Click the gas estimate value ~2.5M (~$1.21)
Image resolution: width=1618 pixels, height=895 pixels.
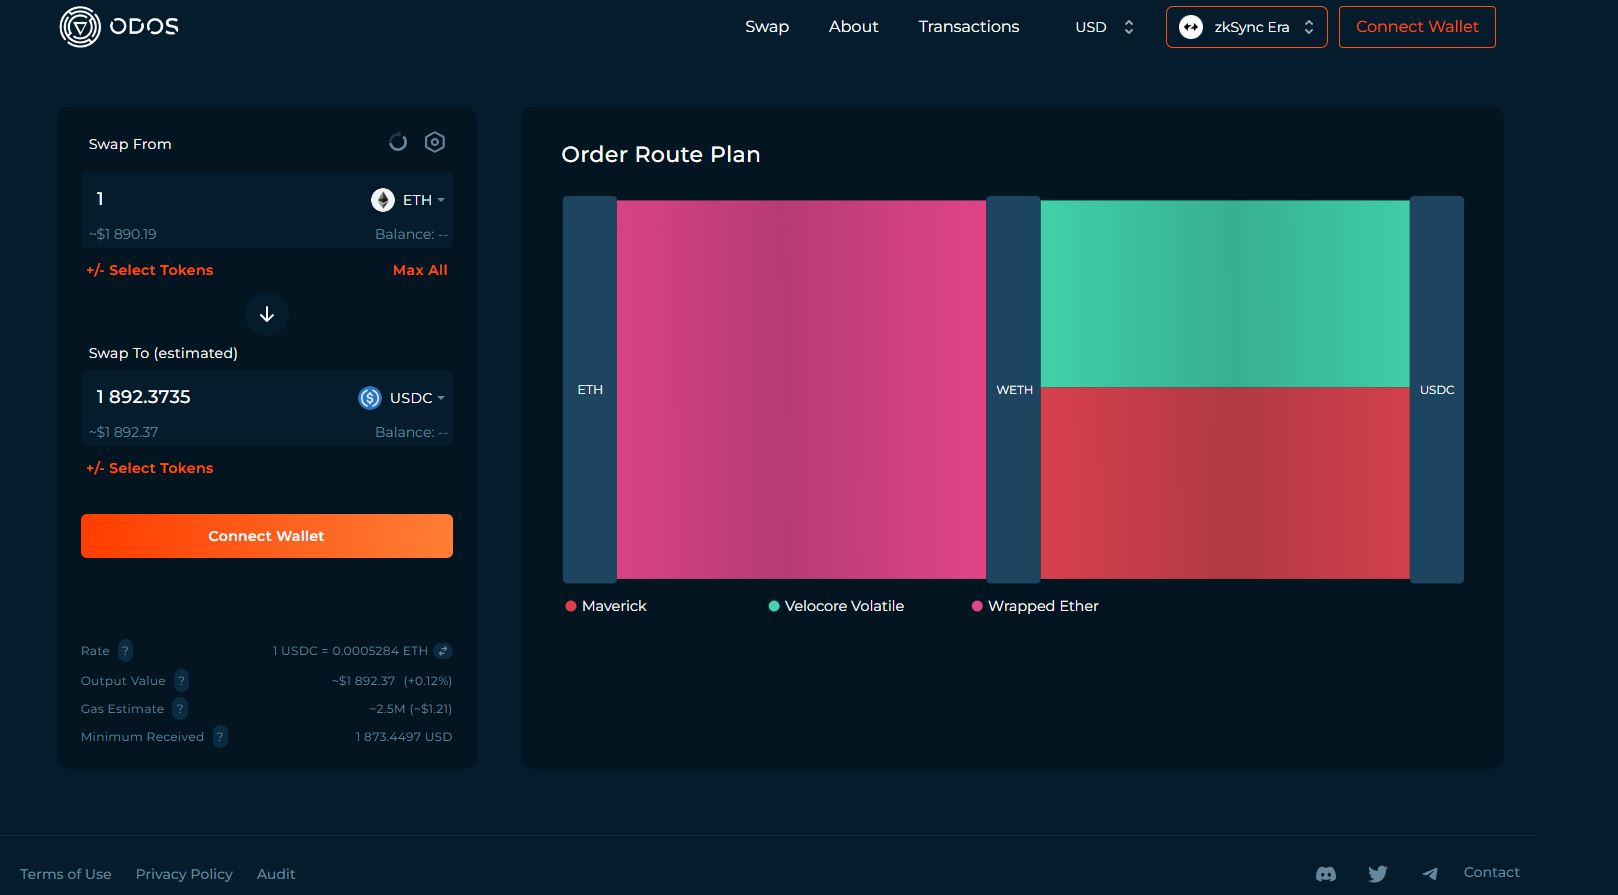pyautogui.click(x=411, y=709)
